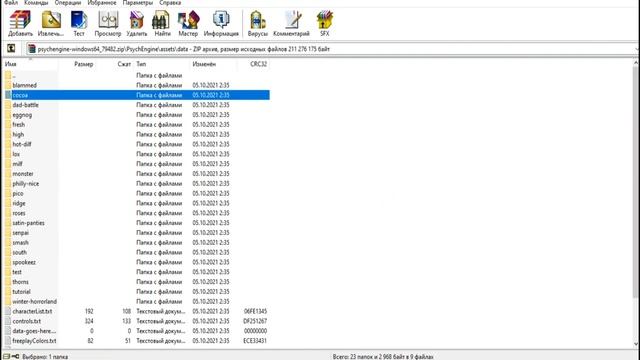Select the ridge folder
The width and height of the screenshot is (640, 360).
[19, 203]
